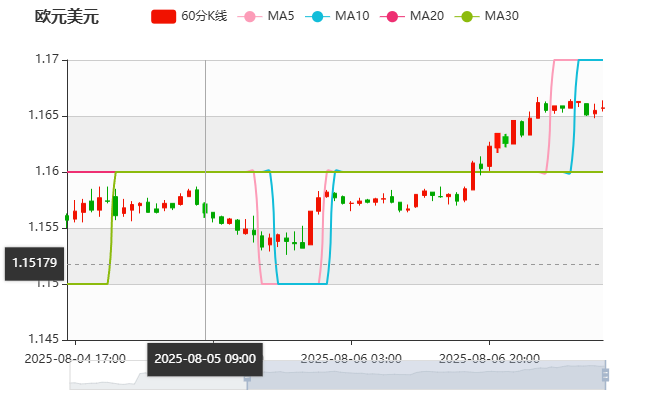Click the 2025-08-05 09:00 crosshair time label
670x400 pixels.
tap(205, 359)
